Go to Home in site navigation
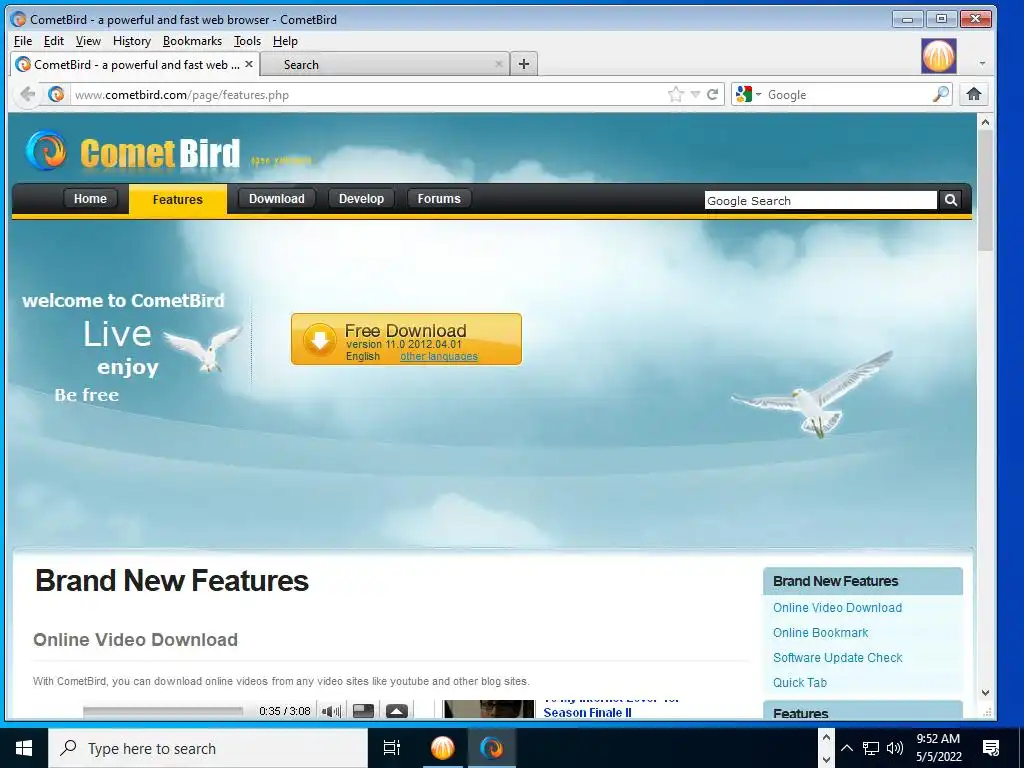 pos(90,199)
